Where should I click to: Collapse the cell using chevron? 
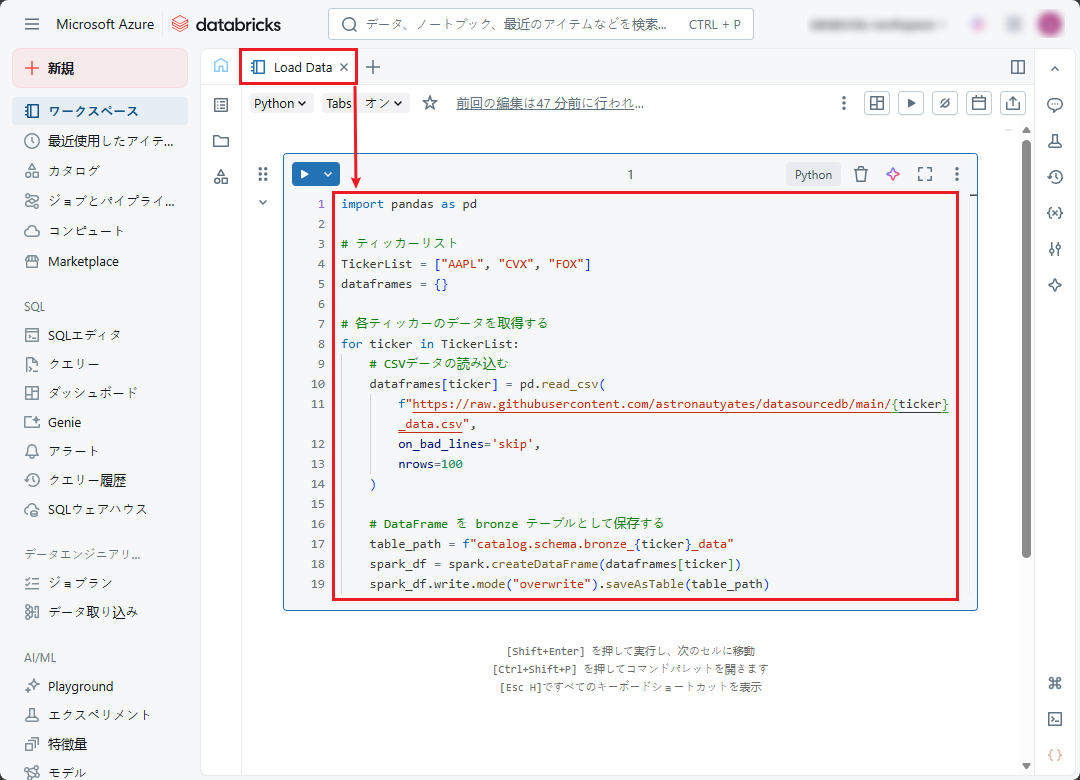tap(263, 202)
